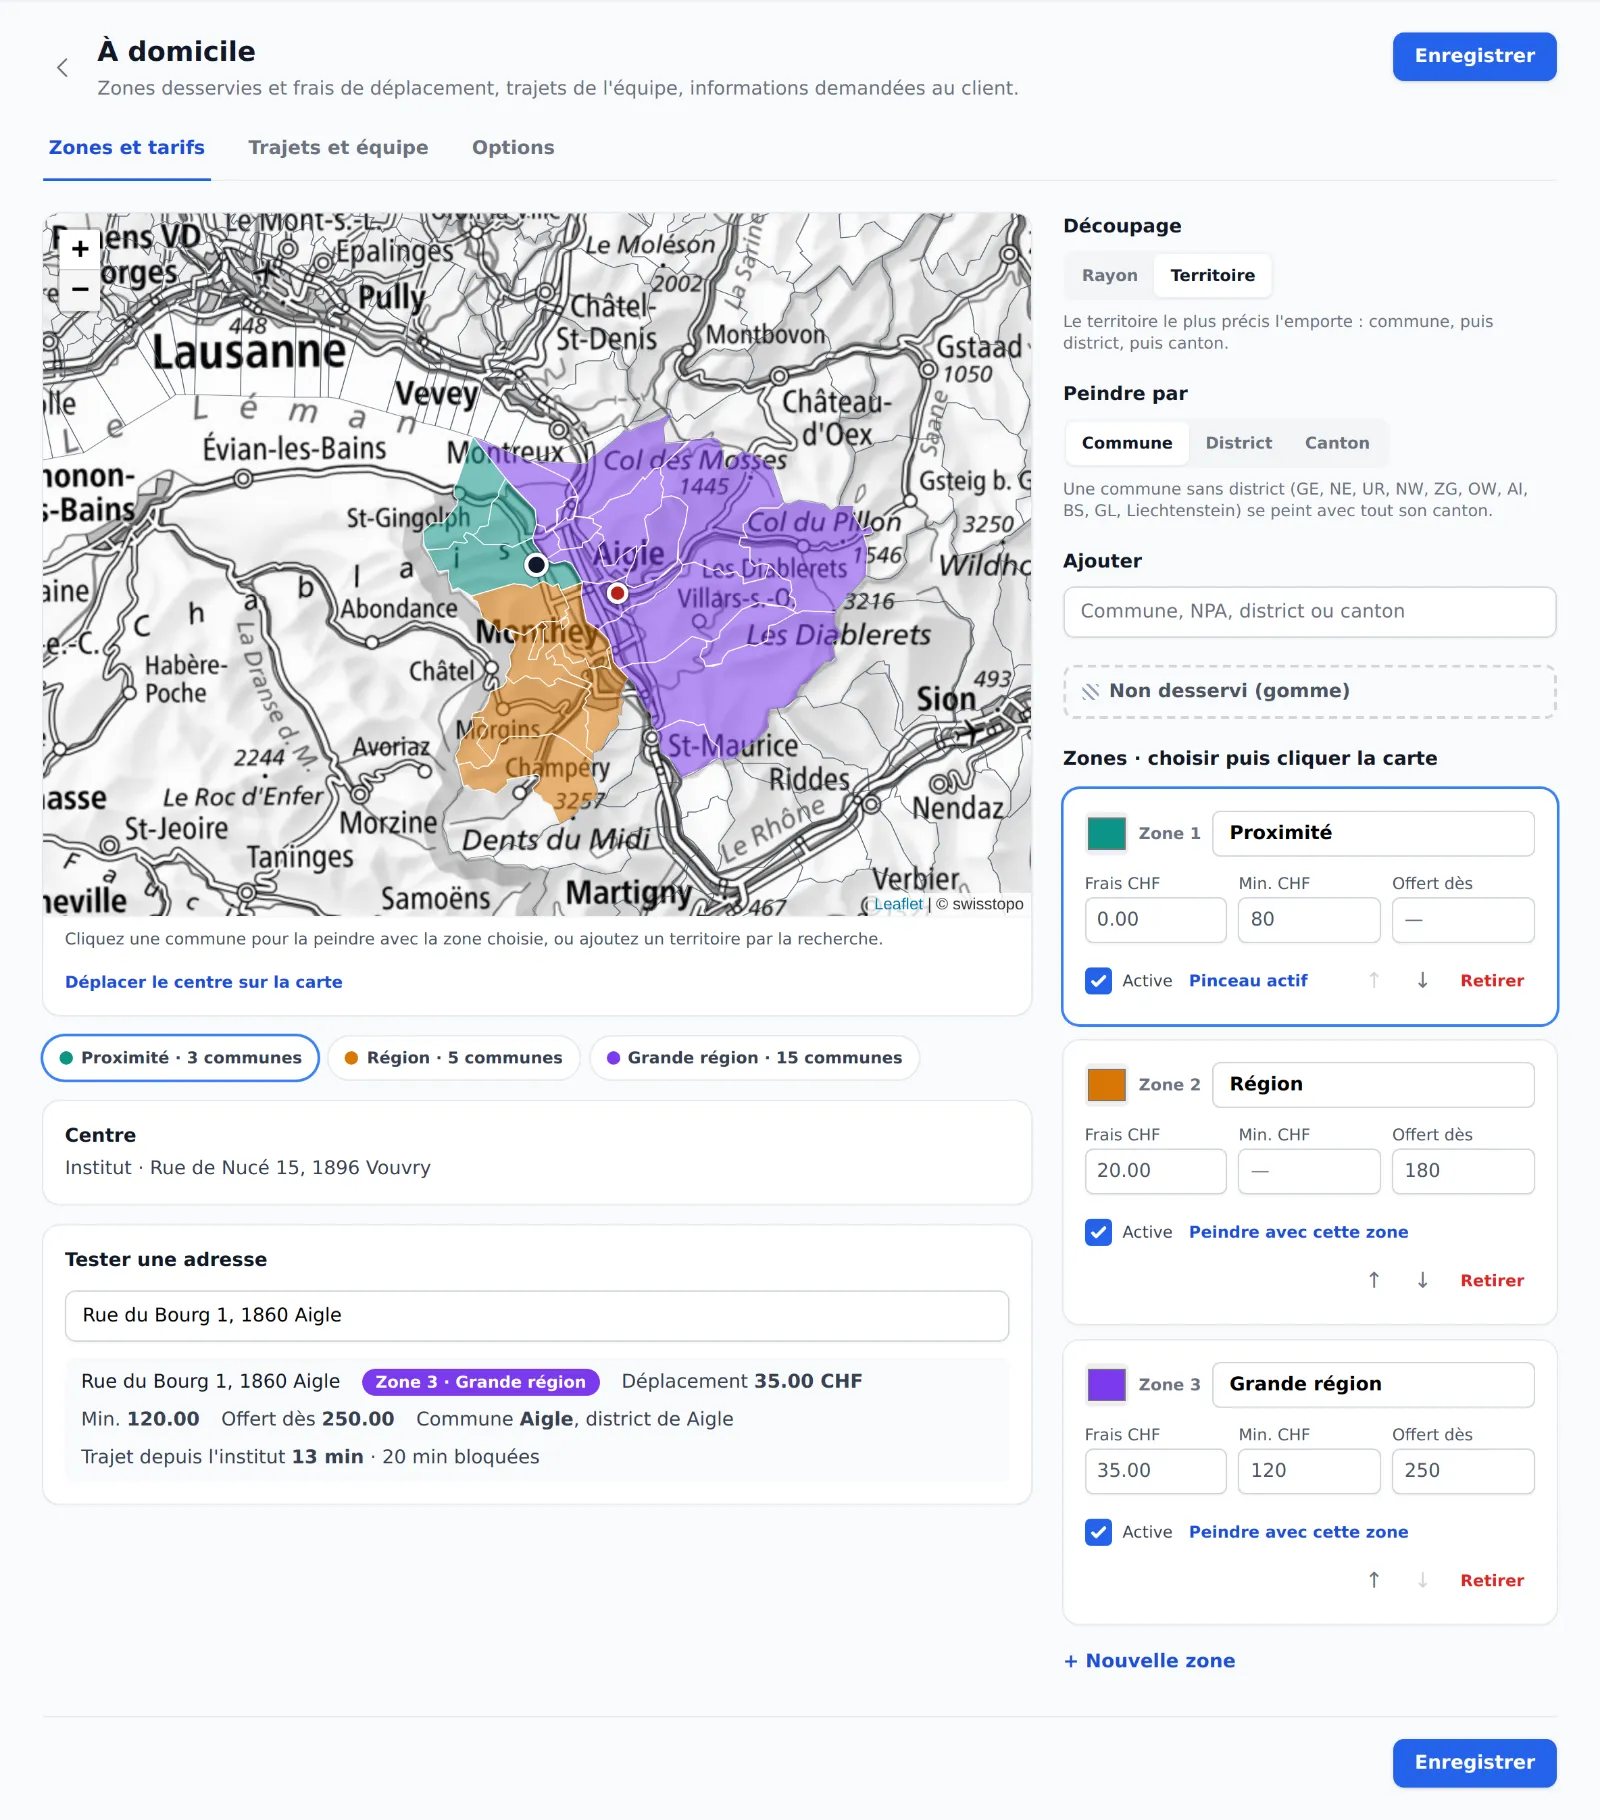Edit Zone 3 Frais CHF field
The height and width of the screenshot is (1820, 1600).
(x=1155, y=1471)
